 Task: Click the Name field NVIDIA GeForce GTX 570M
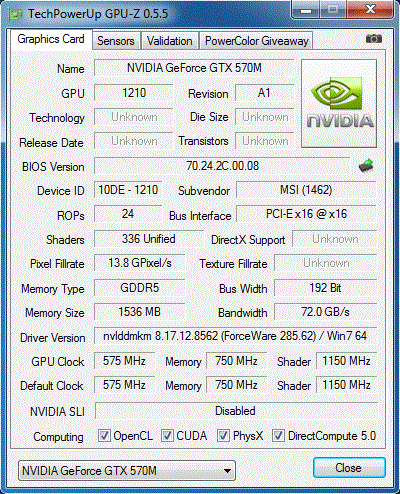coord(194,68)
